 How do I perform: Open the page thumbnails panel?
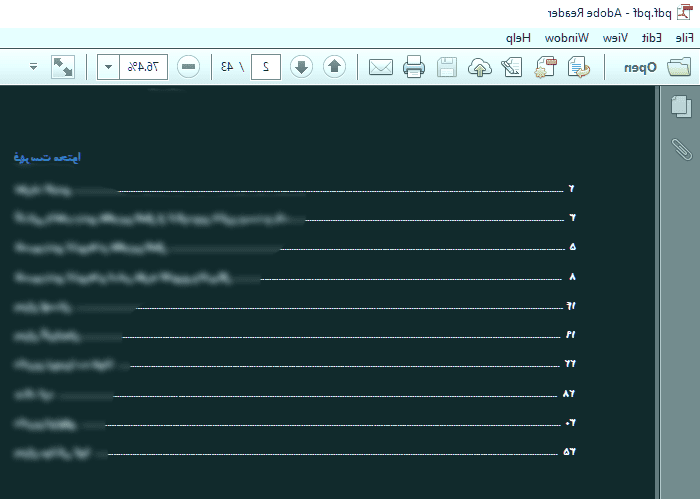click(x=681, y=107)
